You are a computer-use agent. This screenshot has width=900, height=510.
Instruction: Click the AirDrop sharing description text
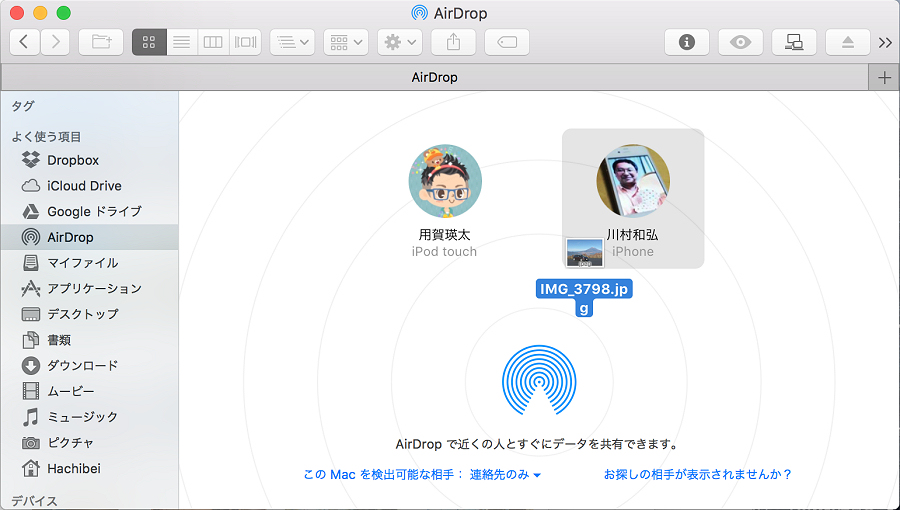(538, 444)
